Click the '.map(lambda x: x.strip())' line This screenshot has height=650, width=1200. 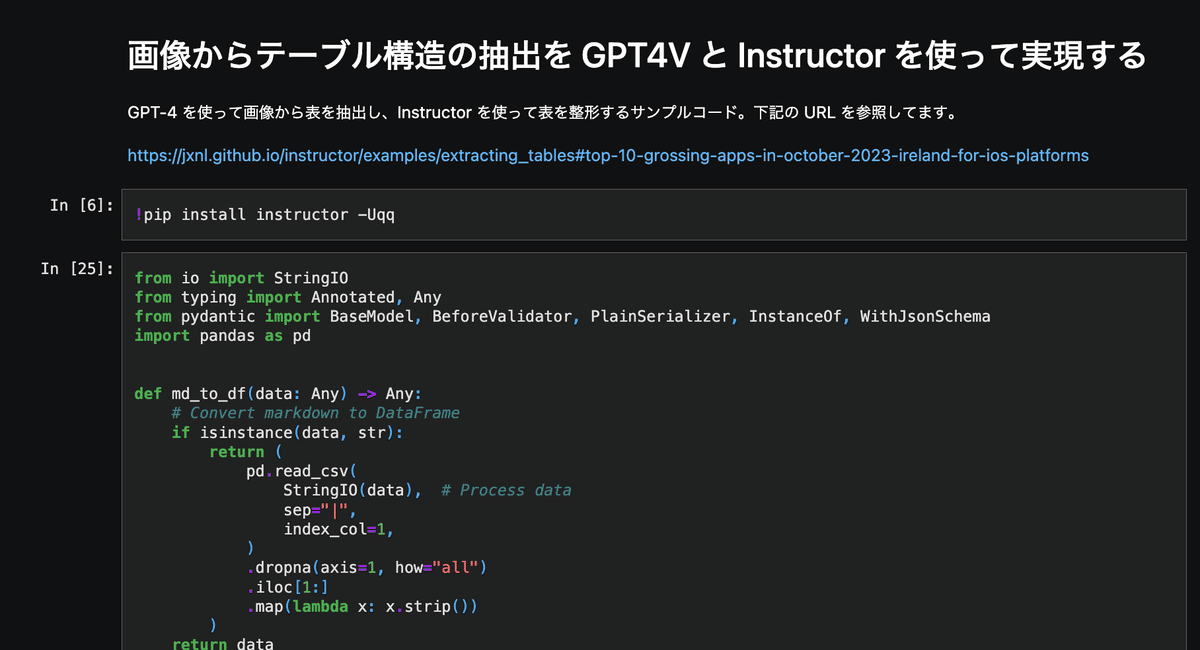tap(362, 606)
